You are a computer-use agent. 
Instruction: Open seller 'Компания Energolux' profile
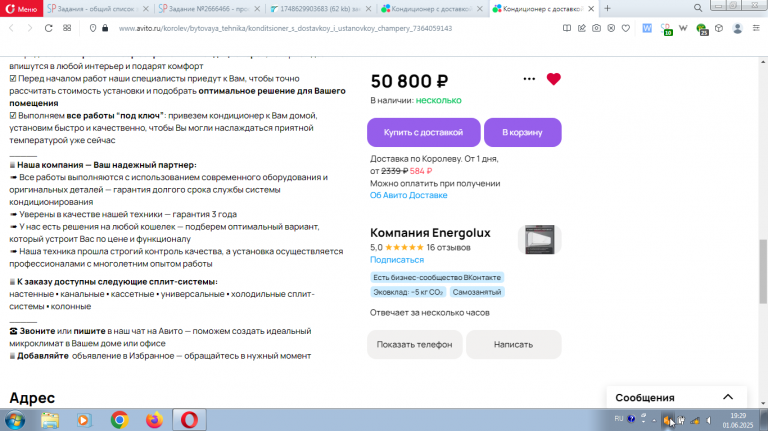click(430, 233)
